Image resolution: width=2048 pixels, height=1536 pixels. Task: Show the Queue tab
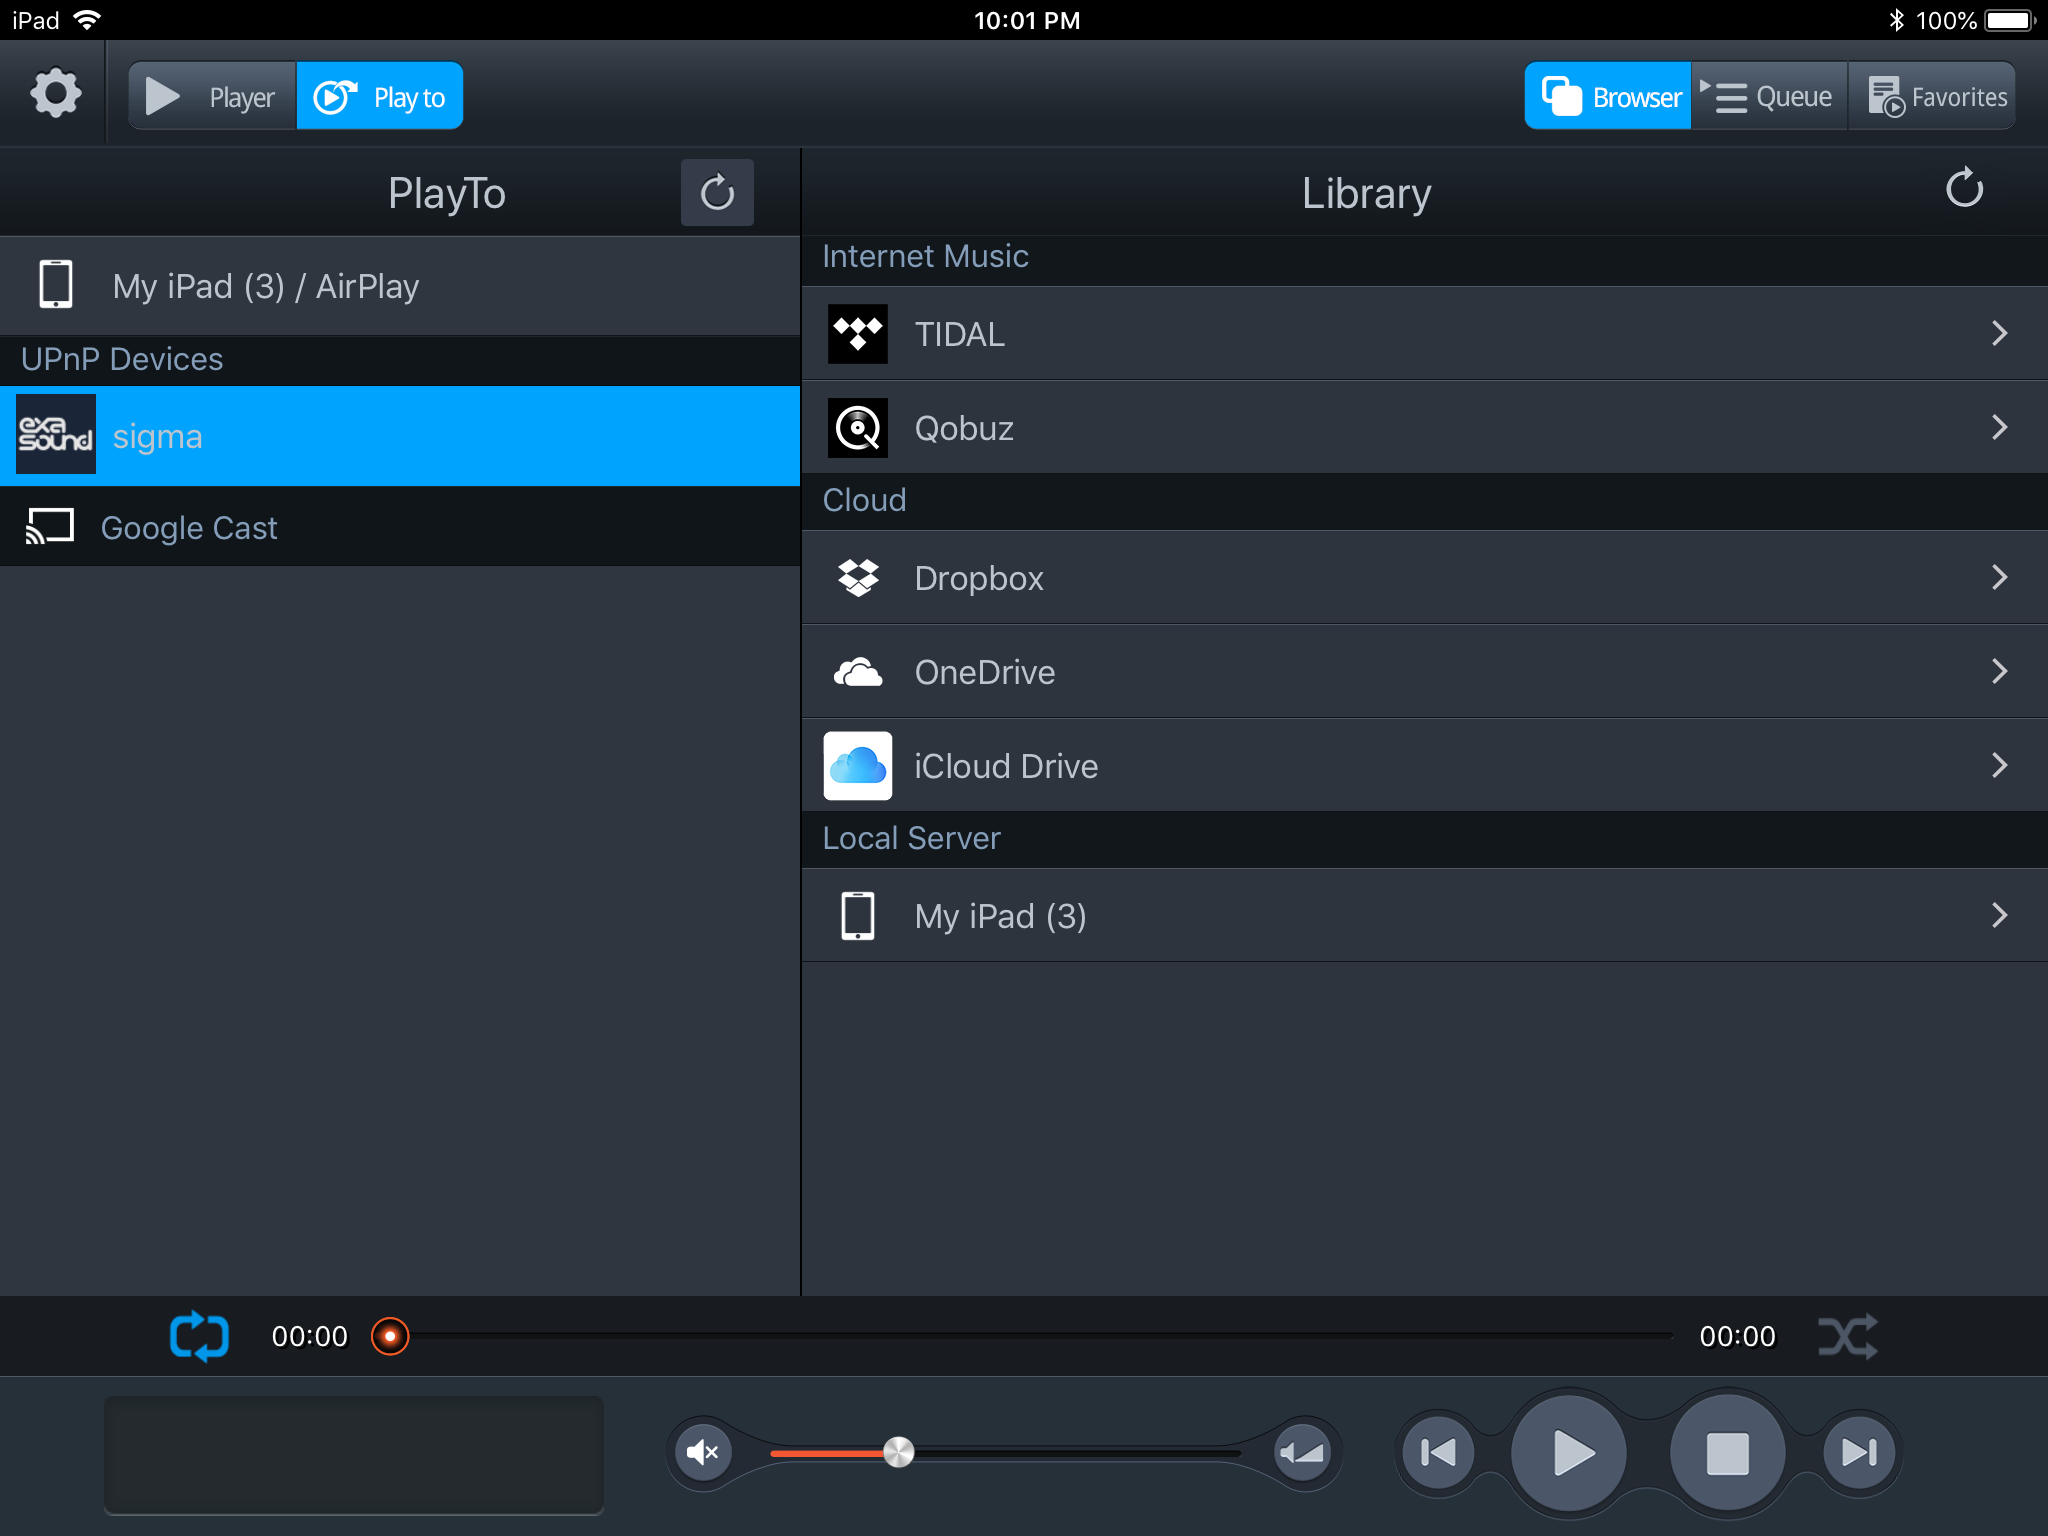(x=1769, y=96)
